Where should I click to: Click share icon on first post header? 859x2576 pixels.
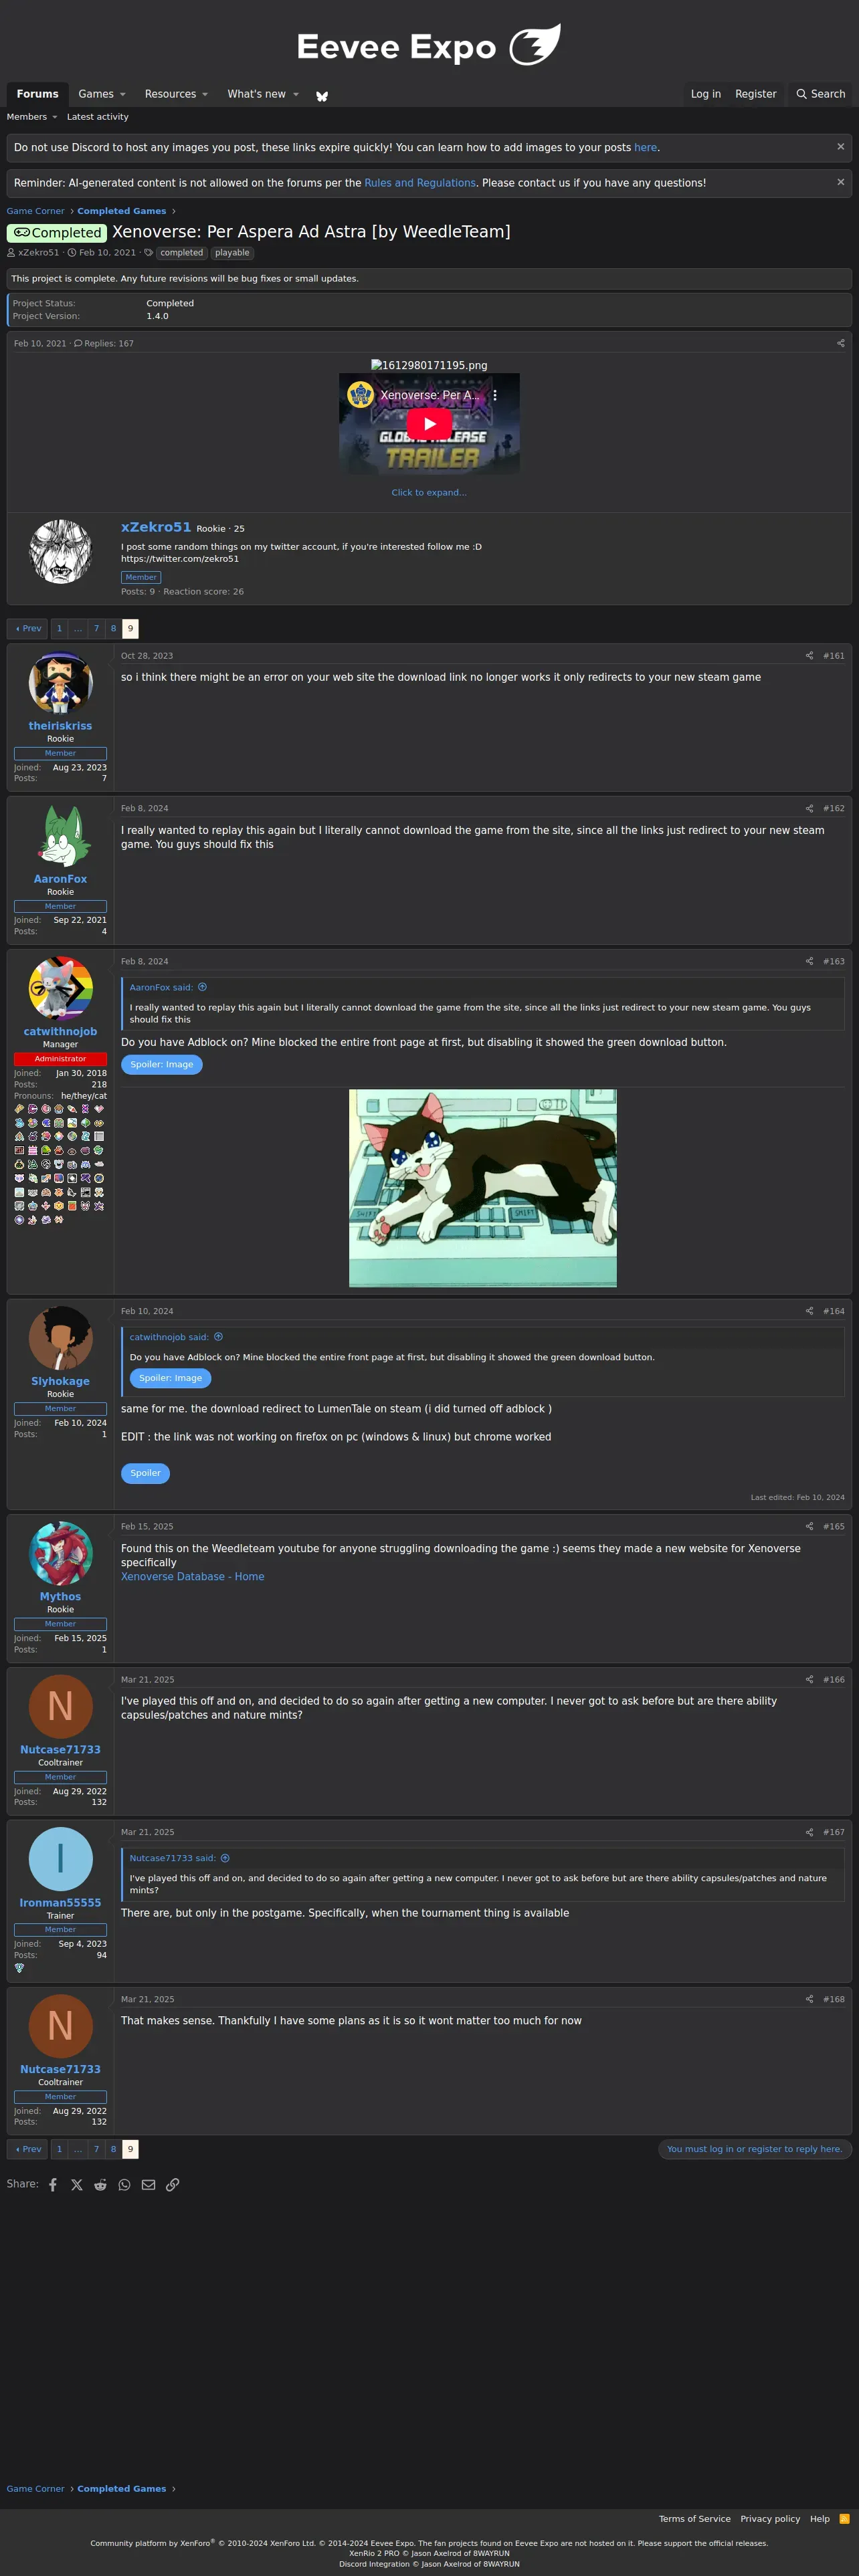click(840, 343)
